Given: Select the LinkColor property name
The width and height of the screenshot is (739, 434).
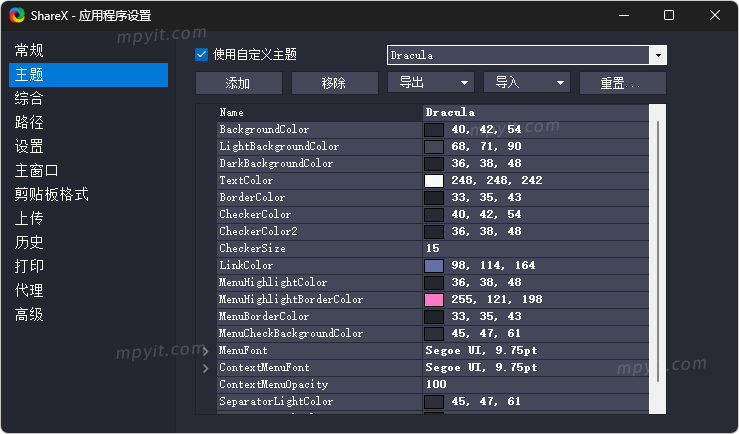Looking at the screenshot, I should click(x=246, y=265).
